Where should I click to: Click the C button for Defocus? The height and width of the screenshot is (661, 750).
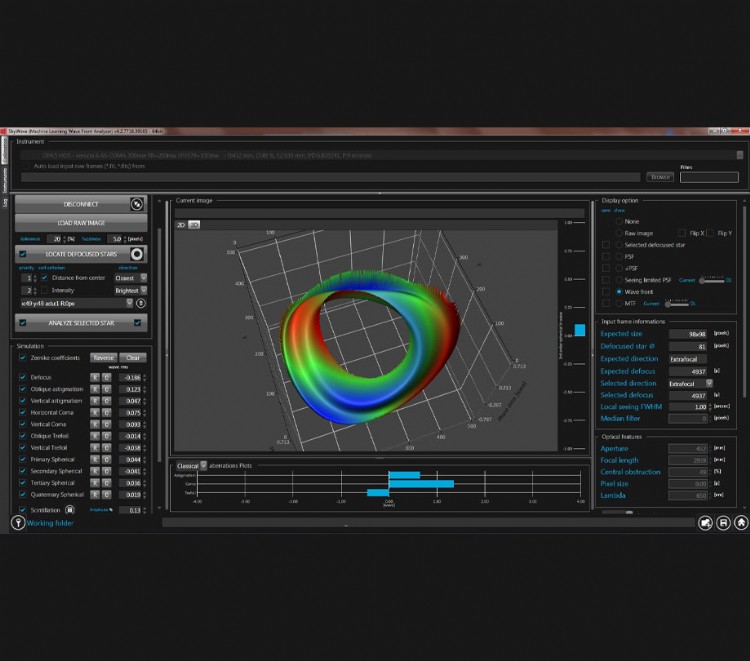(x=106, y=377)
